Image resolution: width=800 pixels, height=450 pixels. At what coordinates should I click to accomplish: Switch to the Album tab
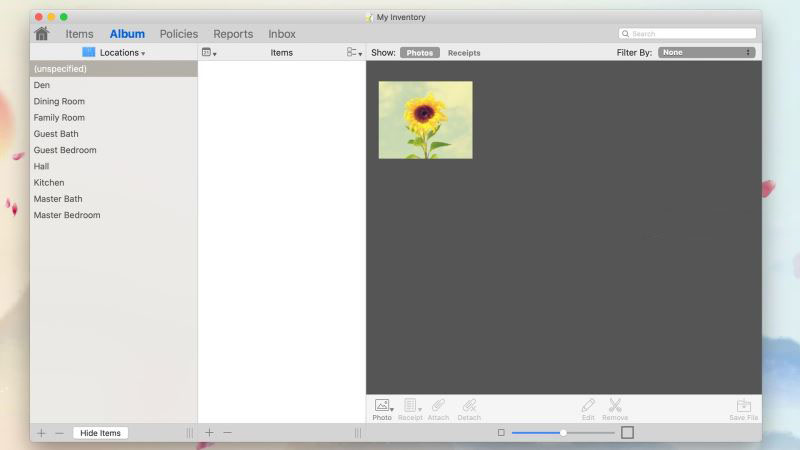point(127,34)
